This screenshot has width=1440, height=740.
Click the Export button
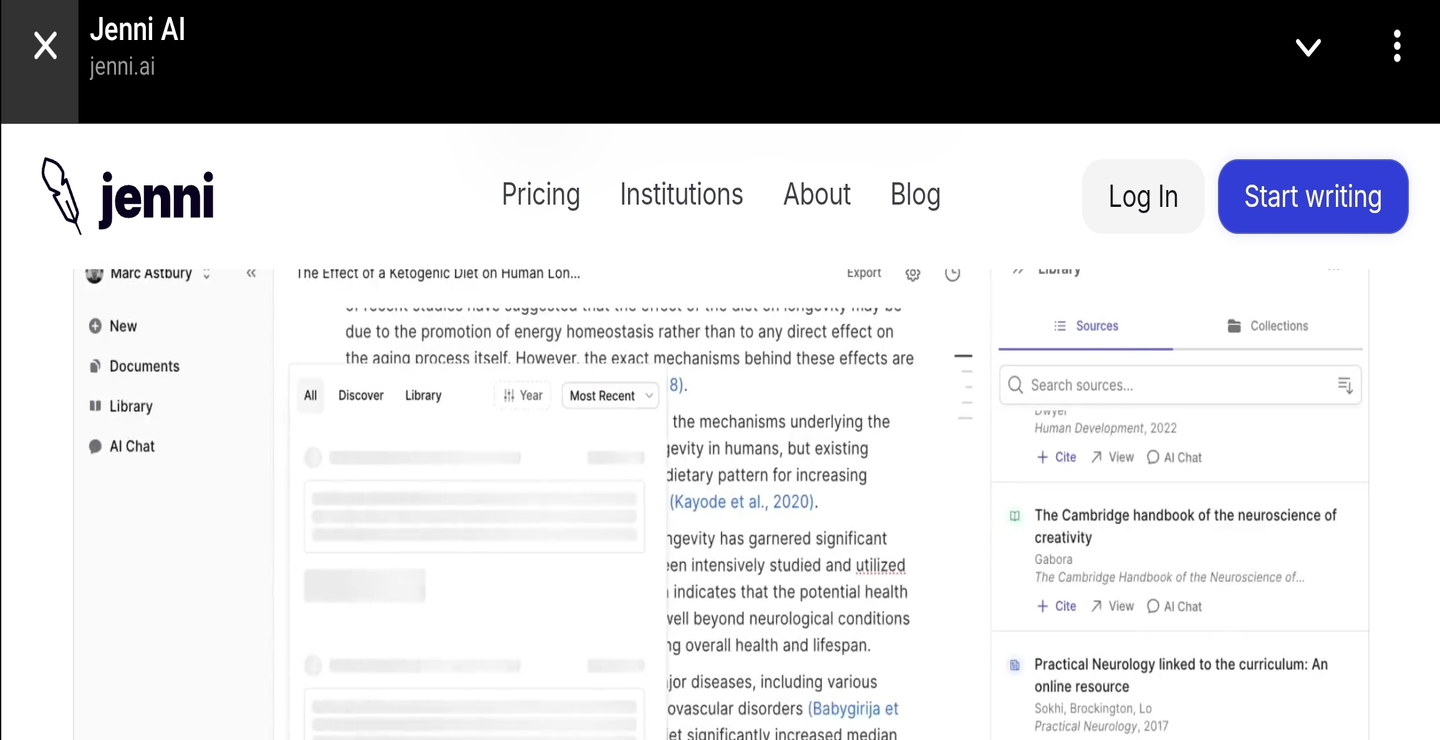coord(864,273)
